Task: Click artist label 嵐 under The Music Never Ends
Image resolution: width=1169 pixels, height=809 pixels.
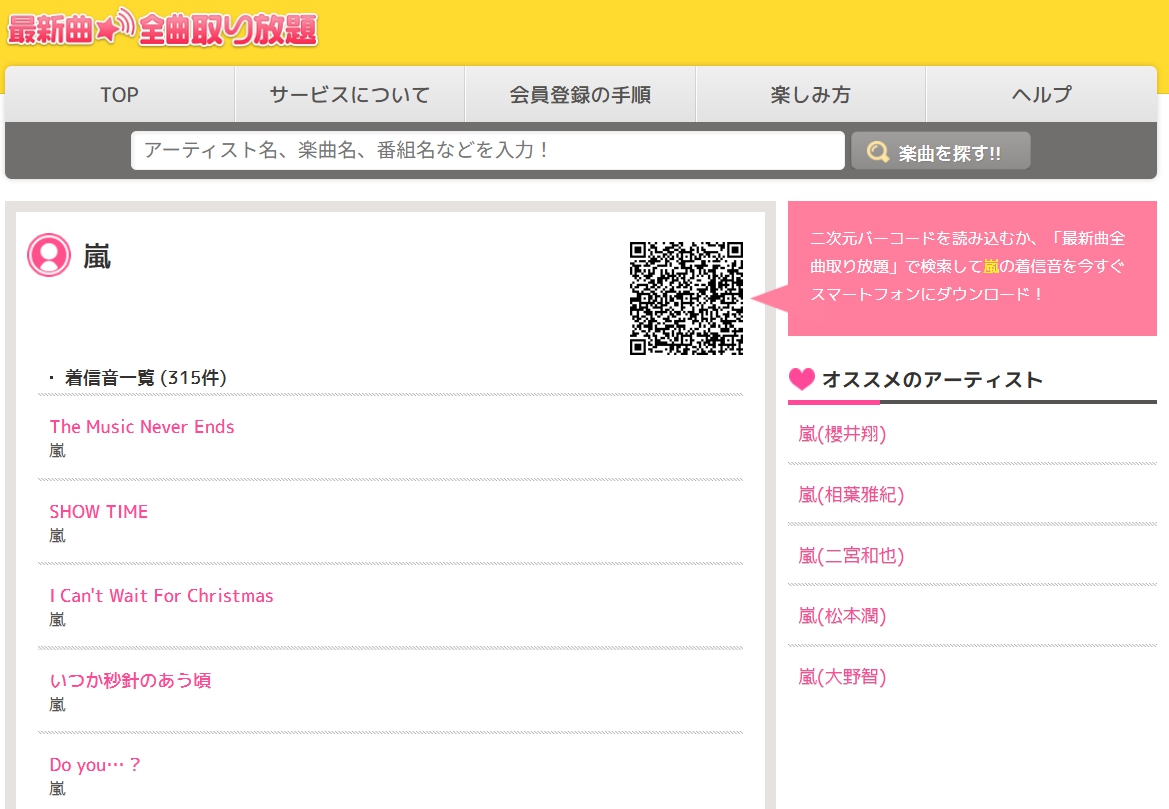Action: (x=57, y=450)
